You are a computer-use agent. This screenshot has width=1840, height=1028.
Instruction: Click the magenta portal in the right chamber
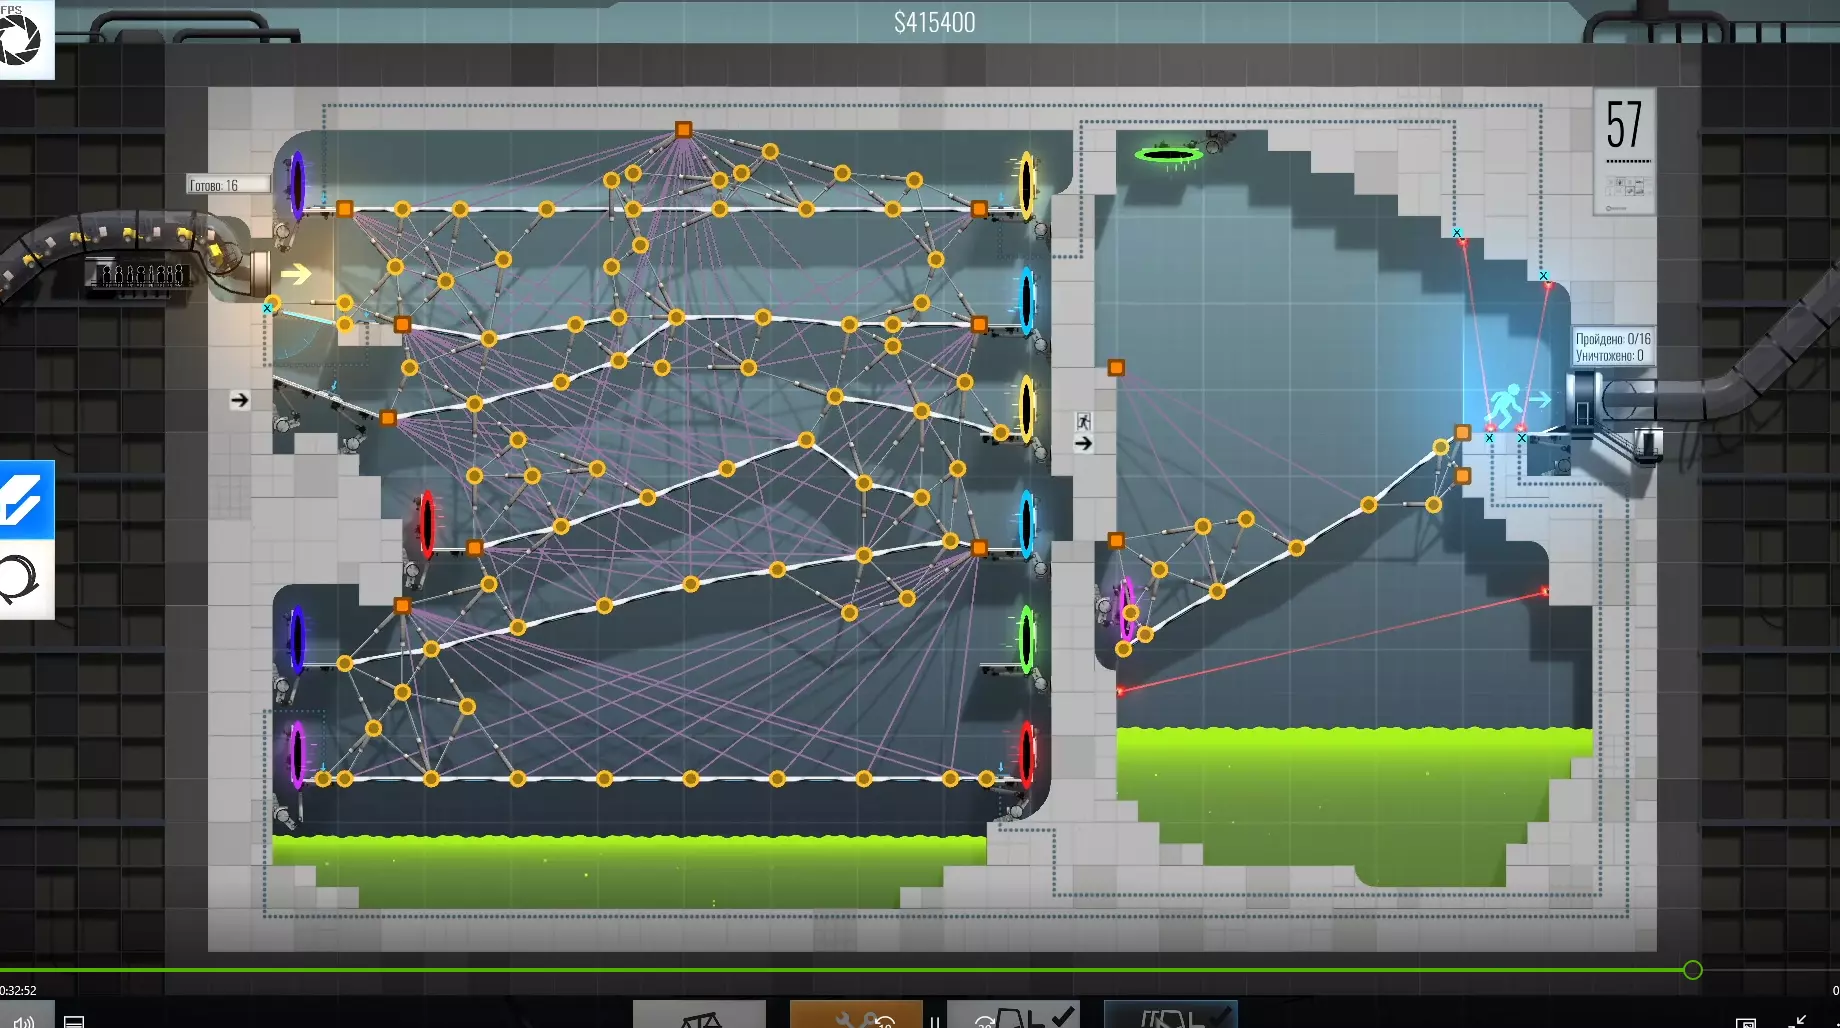(1127, 610)
